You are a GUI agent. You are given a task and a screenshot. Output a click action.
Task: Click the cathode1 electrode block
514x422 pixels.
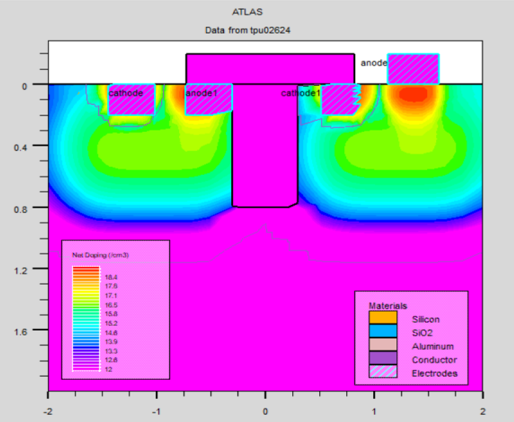click(x=341, y=99)
